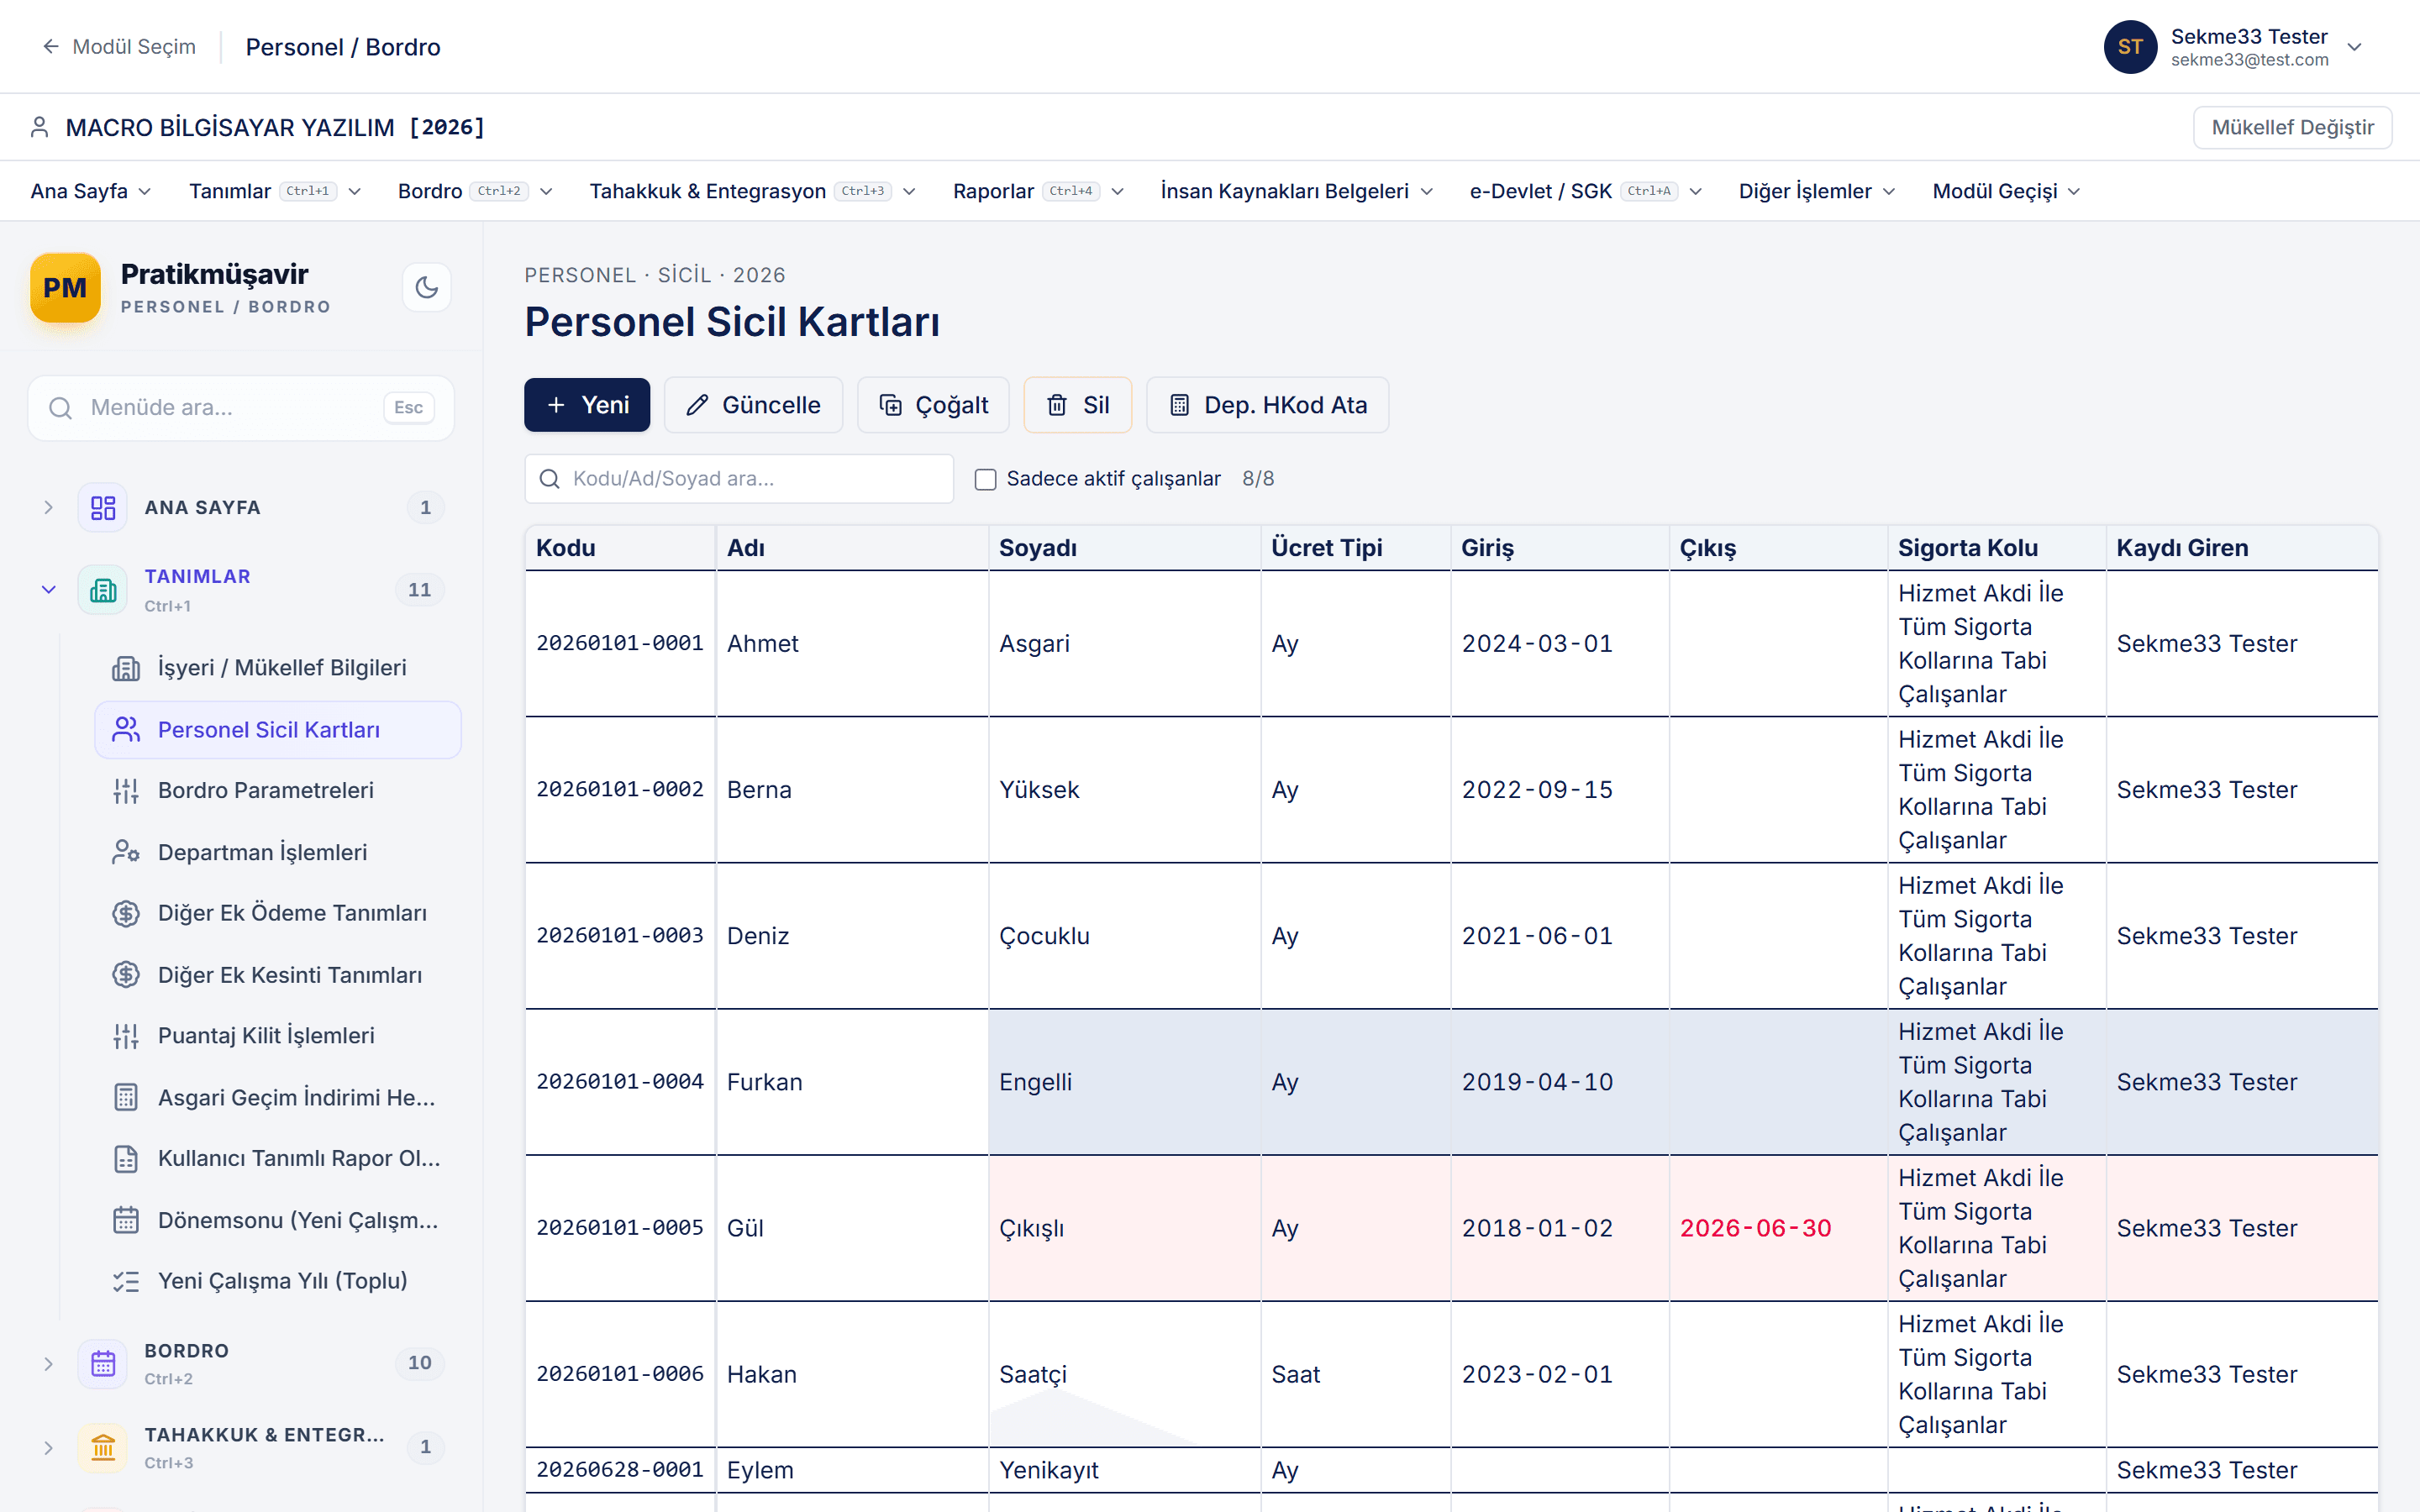
Task: Click the trash icon on Sil
Action: tap(1057, 405)
